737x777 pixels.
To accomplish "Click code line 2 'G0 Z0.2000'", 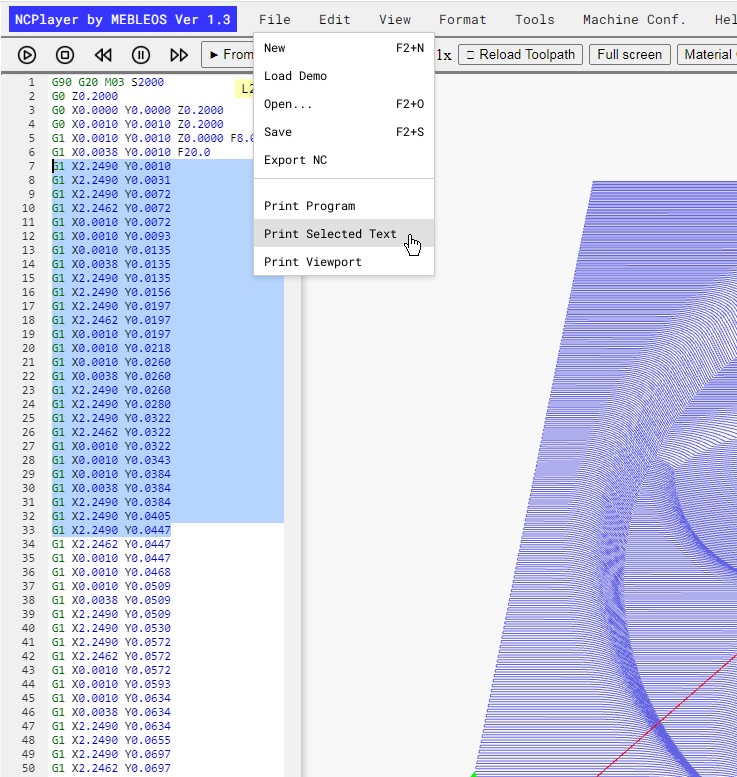I will pyautogui.click(x=85, y=96).
